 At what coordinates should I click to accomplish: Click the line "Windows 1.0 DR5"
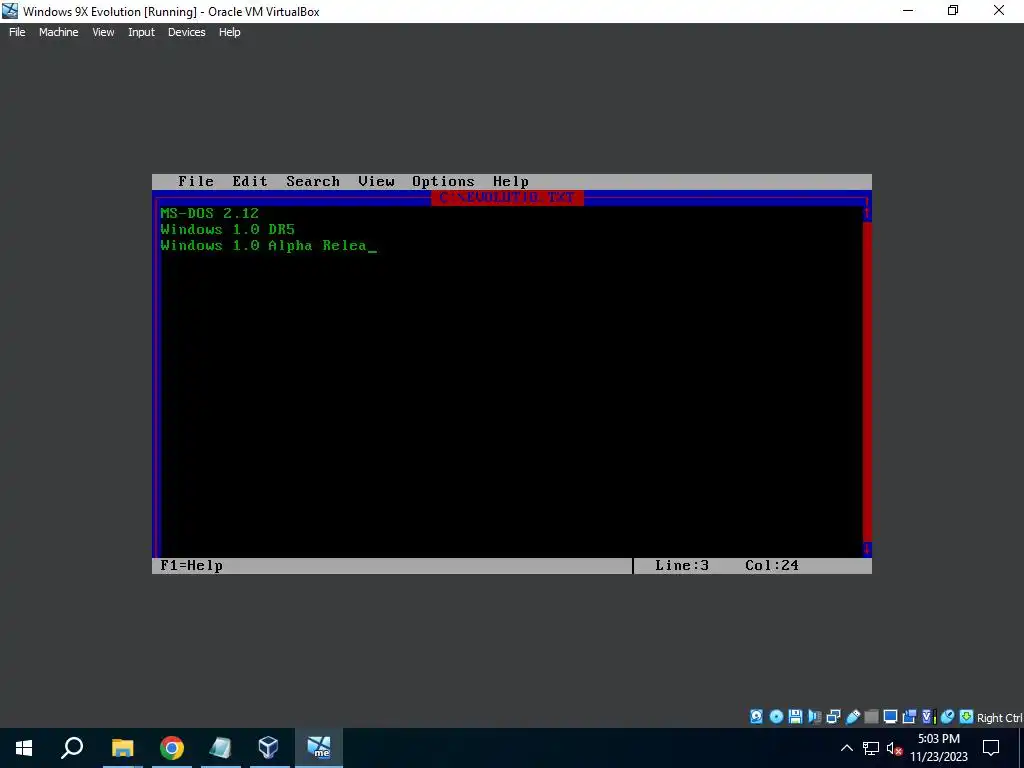[227, 229]
